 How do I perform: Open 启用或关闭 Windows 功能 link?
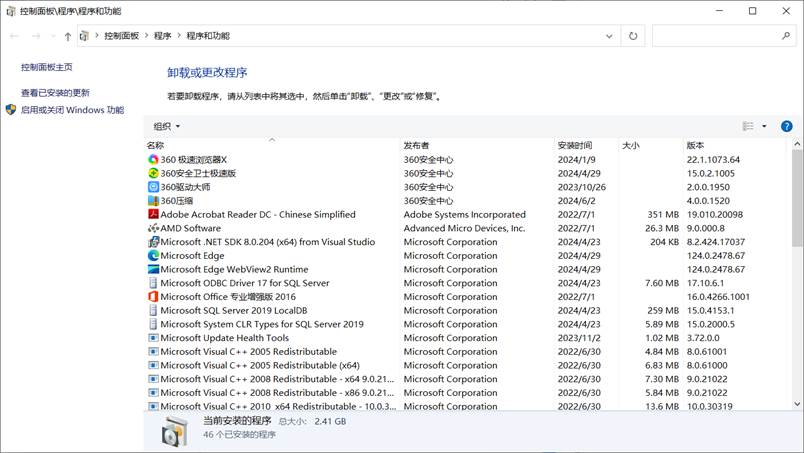[x=72, y=110]
